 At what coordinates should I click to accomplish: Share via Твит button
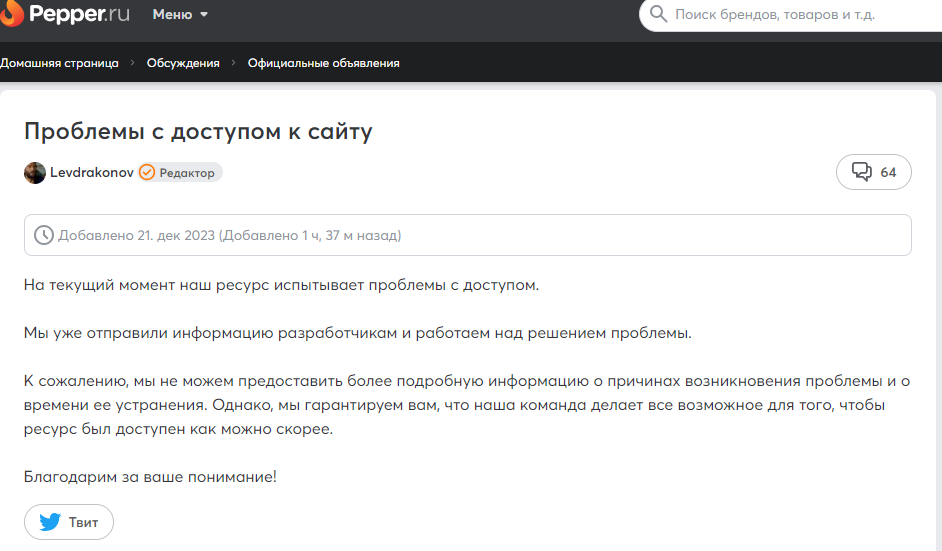point(68,522)
